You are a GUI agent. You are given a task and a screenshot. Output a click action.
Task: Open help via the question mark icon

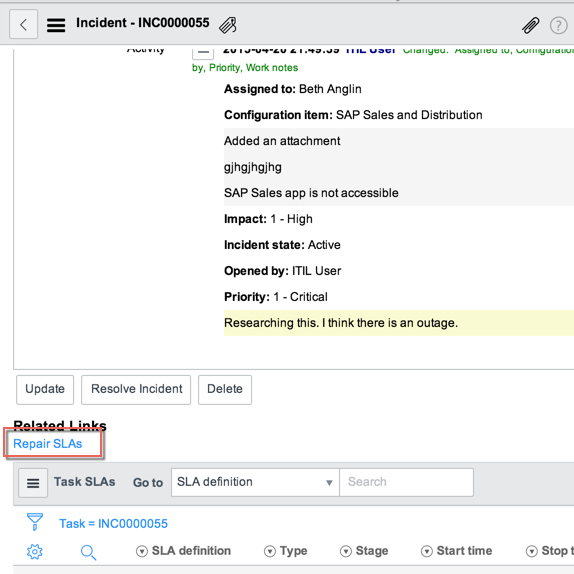[x=558, y=26]
